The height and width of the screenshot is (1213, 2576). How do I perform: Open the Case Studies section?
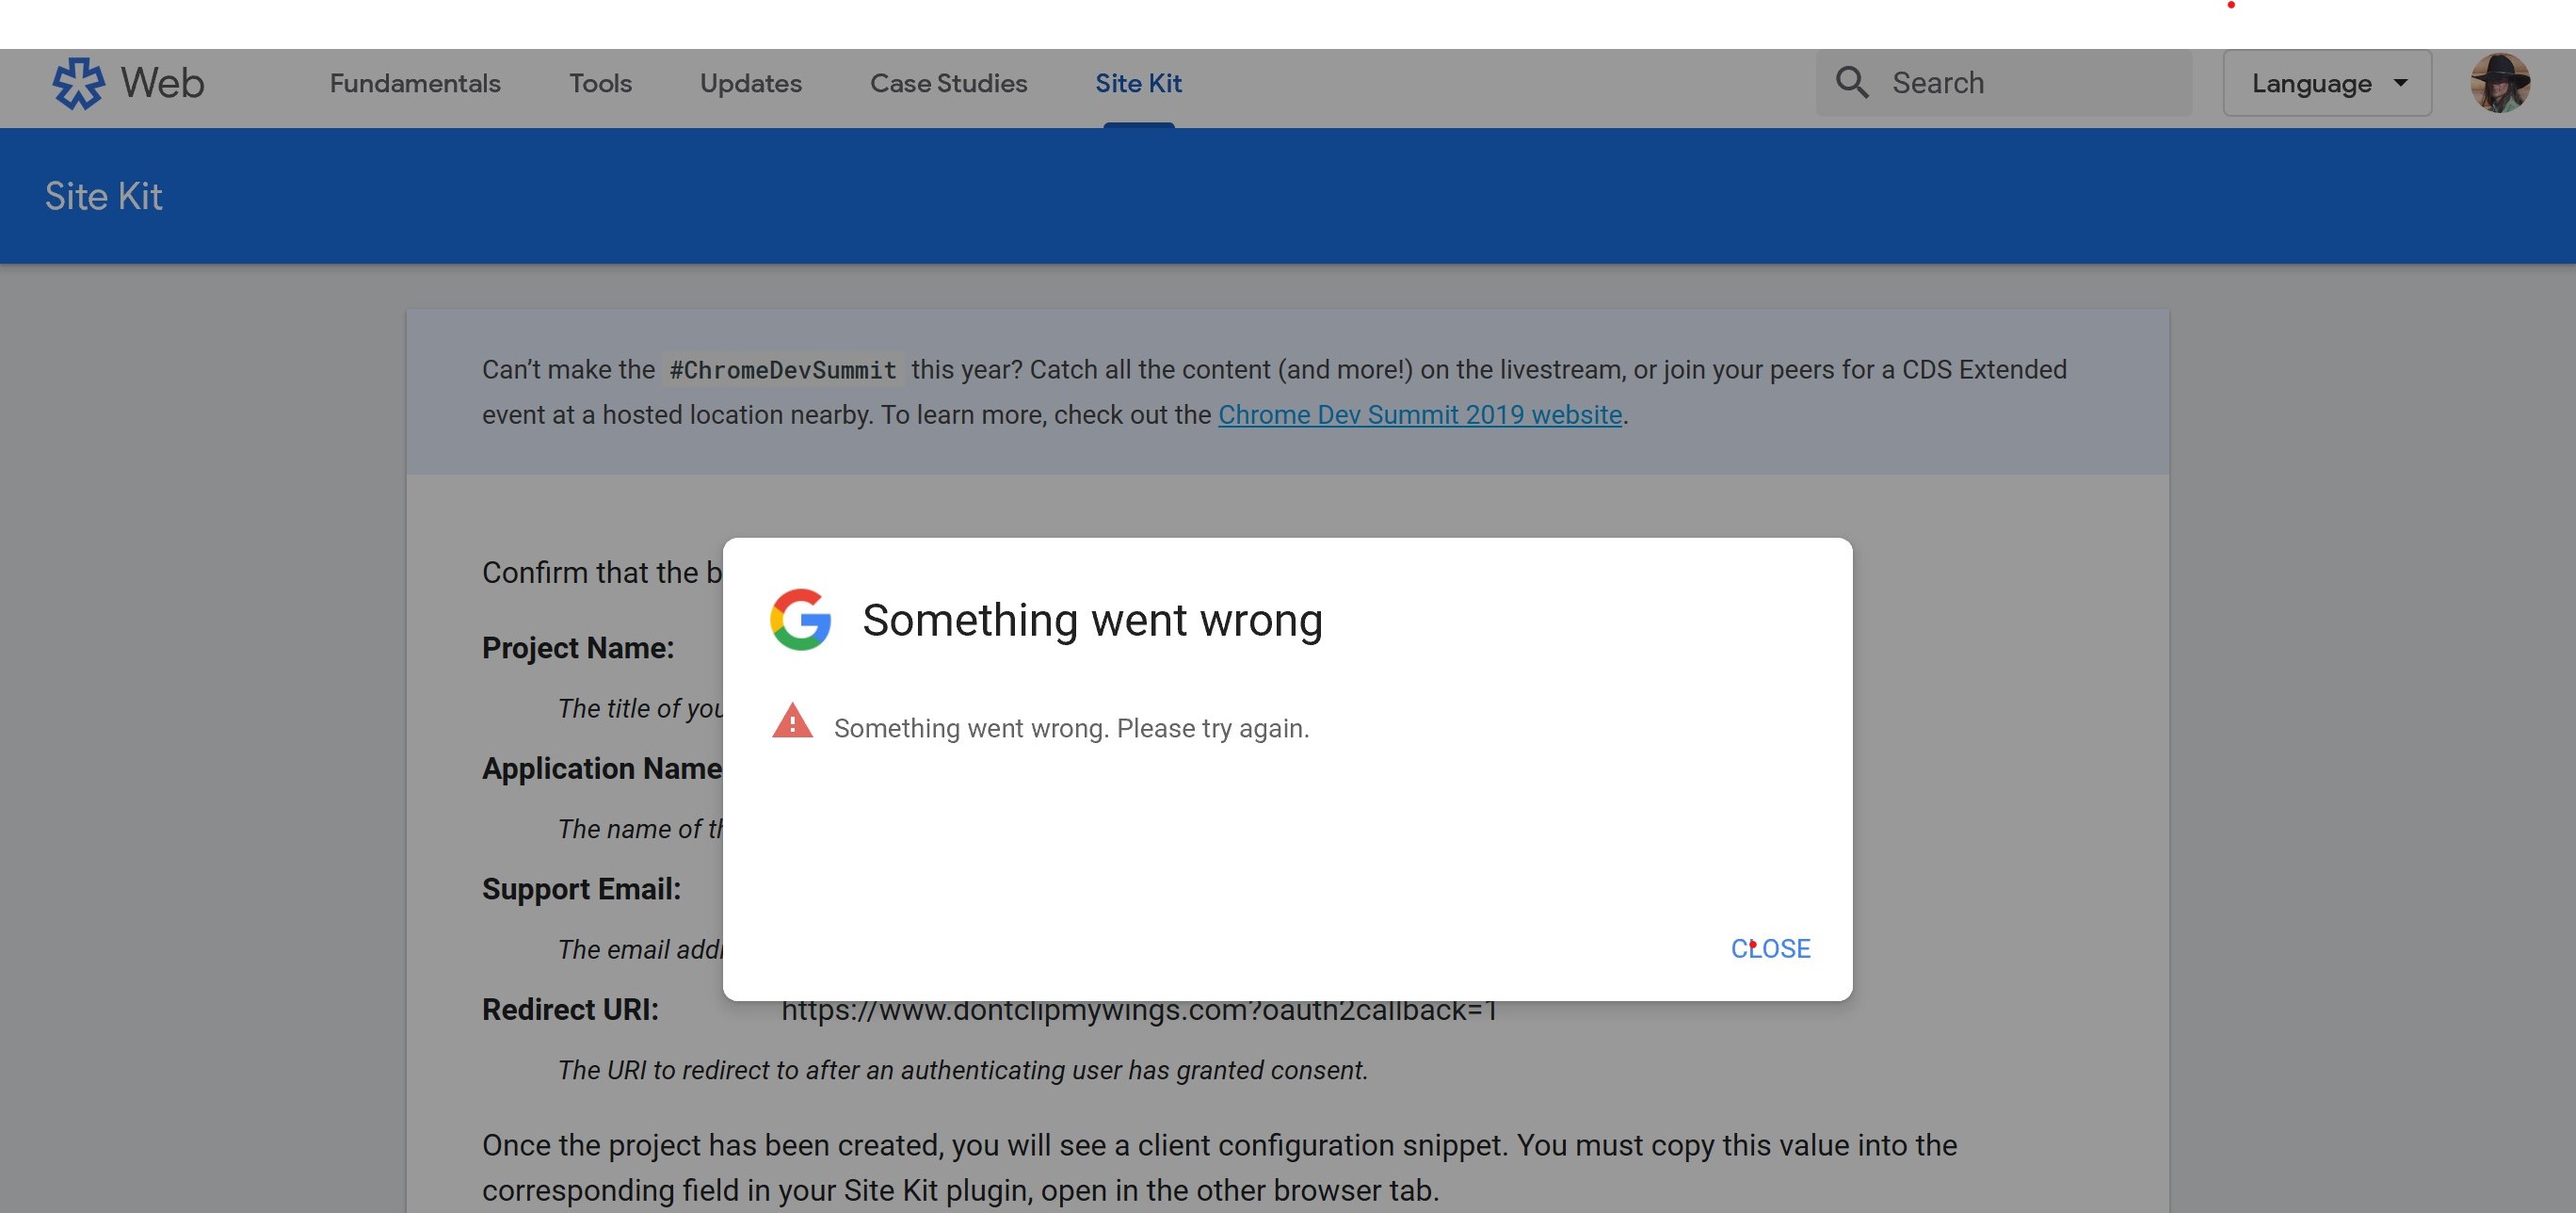tap(948, 83)
